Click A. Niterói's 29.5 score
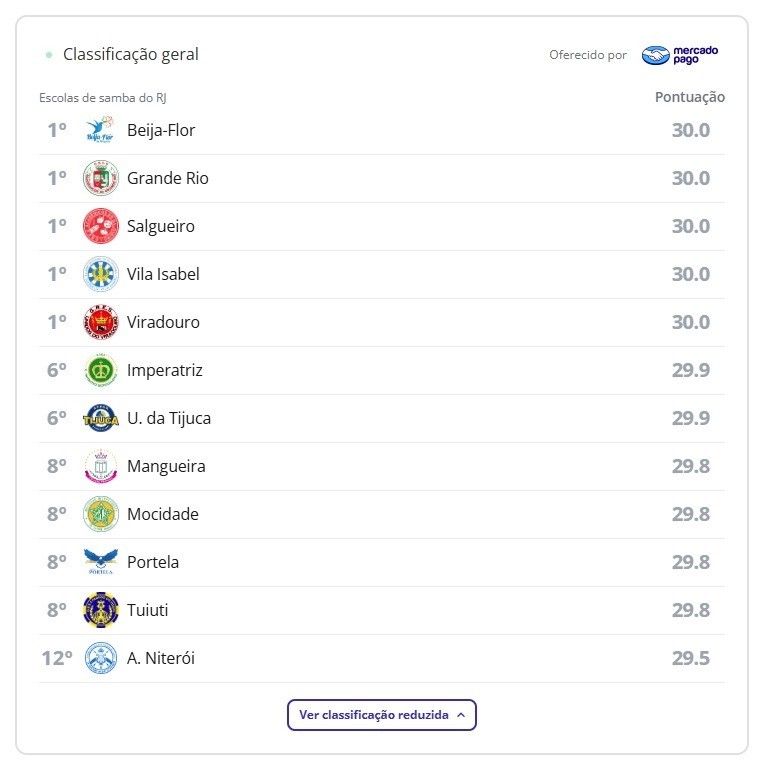 coord(690,658)
